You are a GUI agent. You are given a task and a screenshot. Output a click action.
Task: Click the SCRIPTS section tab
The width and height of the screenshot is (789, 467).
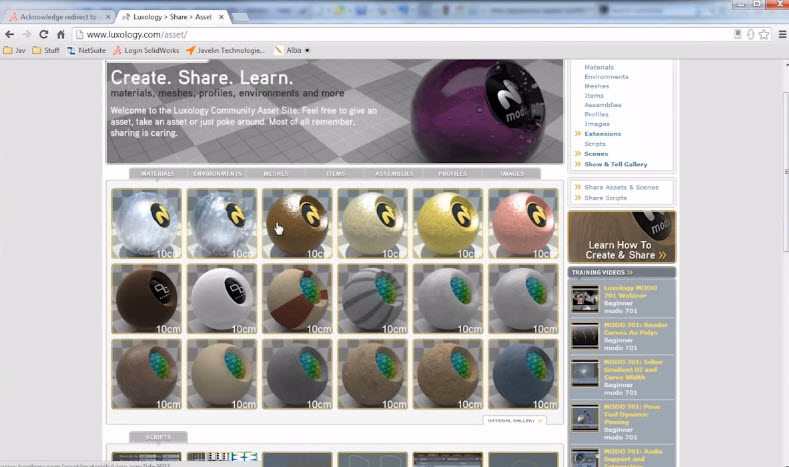click(x=158, y=437)
